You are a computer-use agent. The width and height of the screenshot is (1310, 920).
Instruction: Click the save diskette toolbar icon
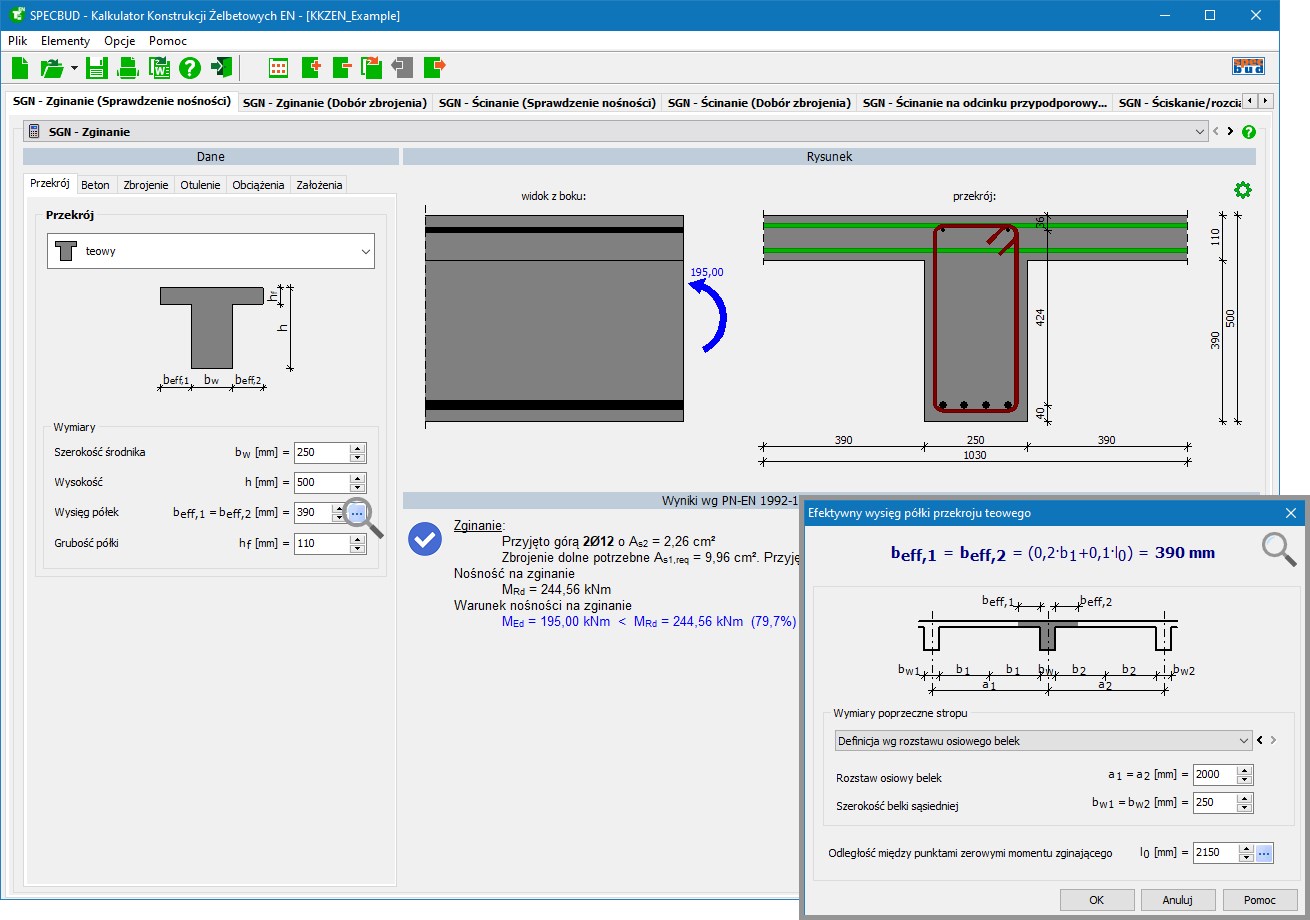pos(96,68)
